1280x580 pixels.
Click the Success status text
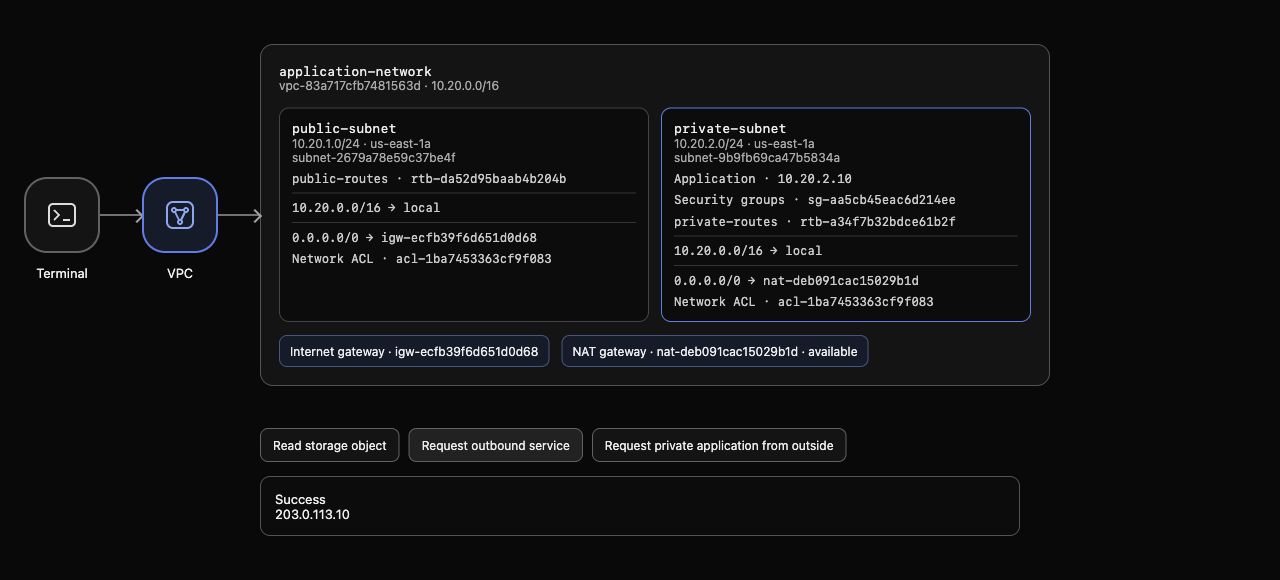tap(300, 499)
